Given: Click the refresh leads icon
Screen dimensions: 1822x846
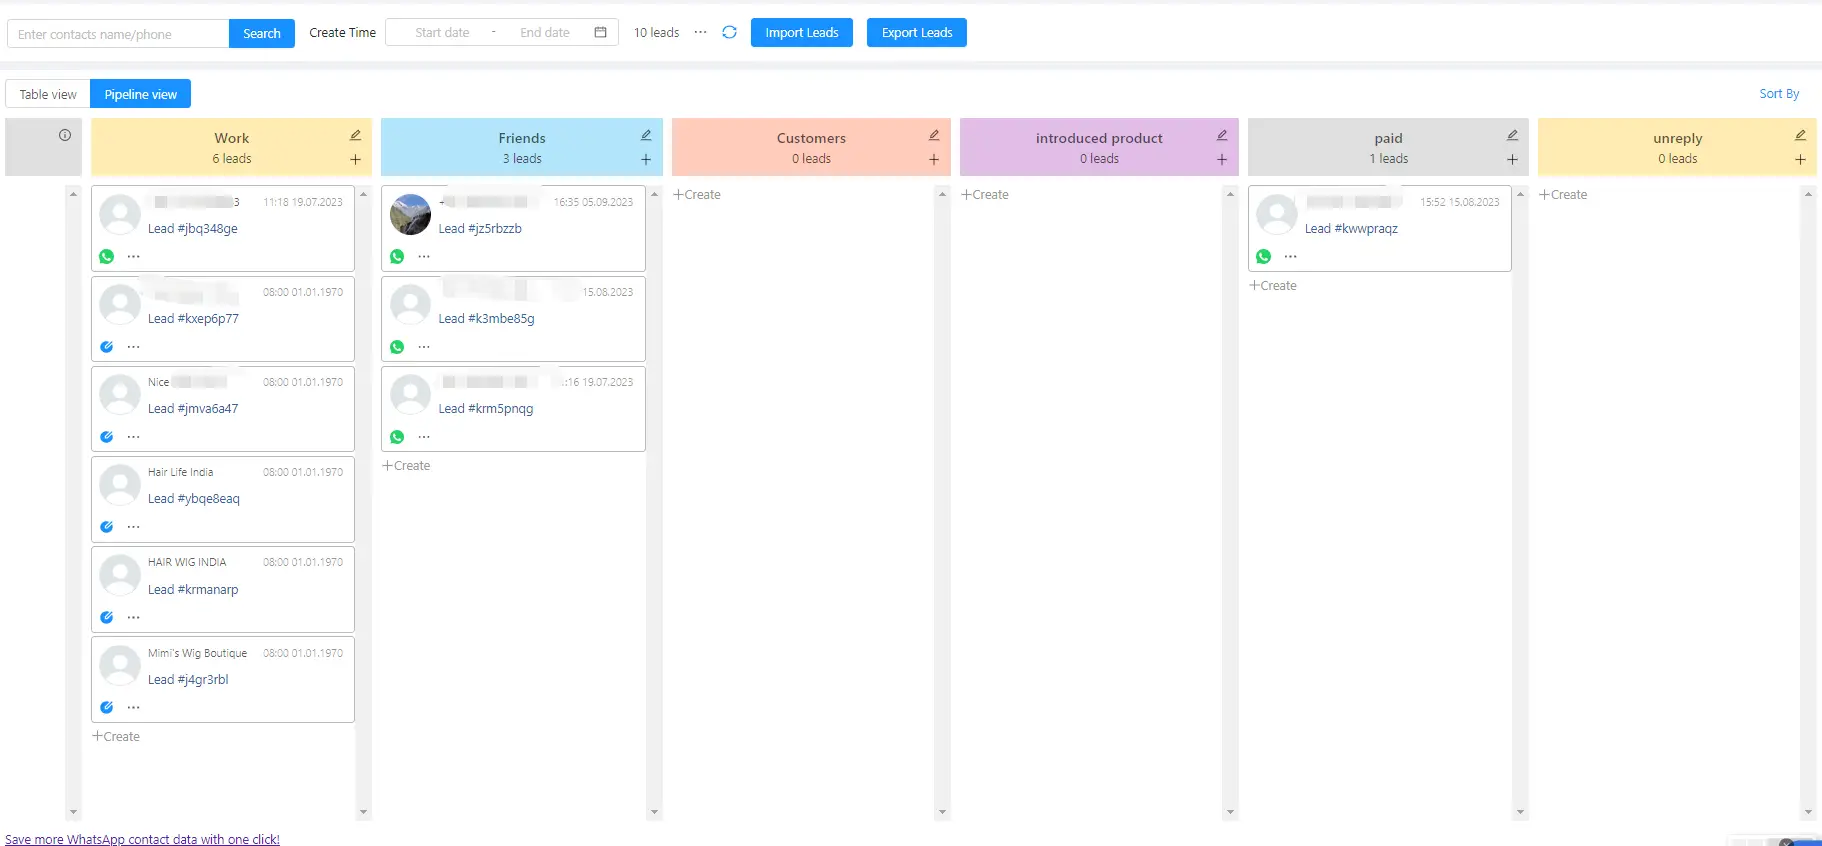Looking at the screenshot, I should [x=730, y=32].
